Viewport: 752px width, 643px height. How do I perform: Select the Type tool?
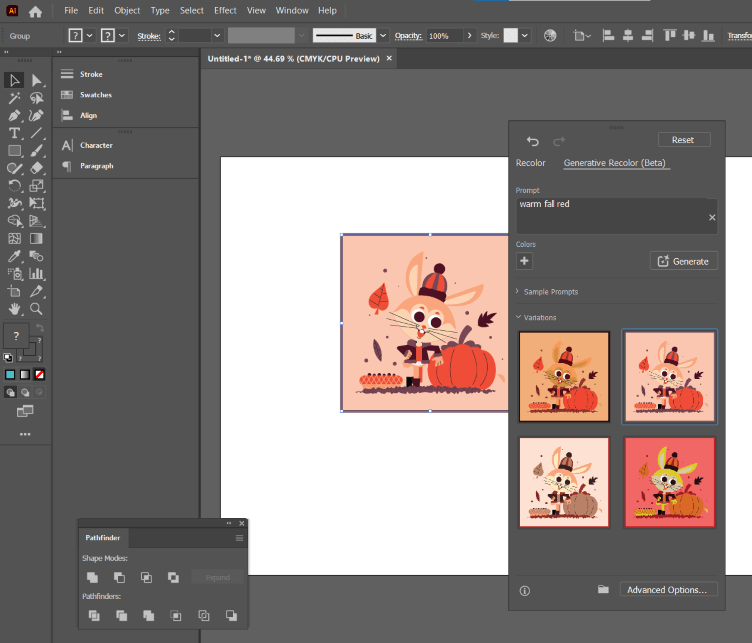coord(14,133)
